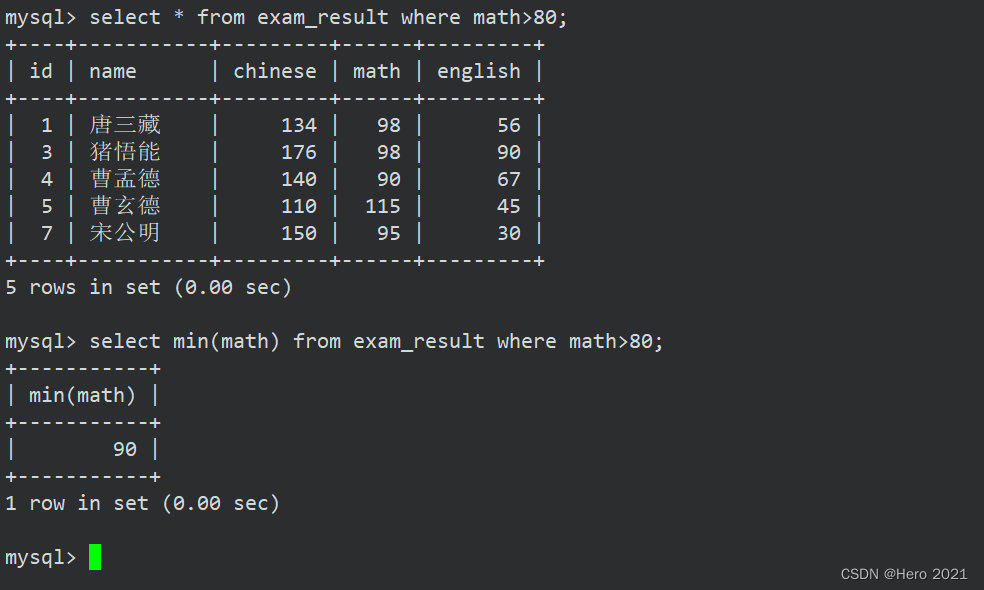The height and width of the screenshot is (590, 984).
Task: Click the math value 115
Action: pos(383,206)
